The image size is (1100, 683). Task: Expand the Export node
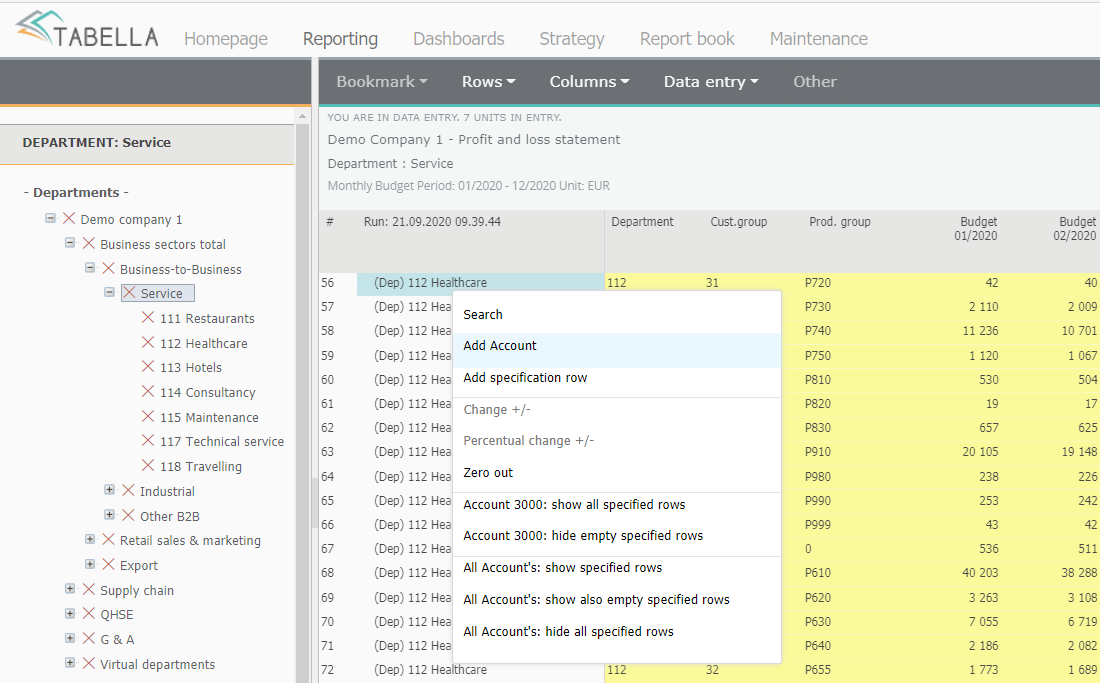coord(90,564)
